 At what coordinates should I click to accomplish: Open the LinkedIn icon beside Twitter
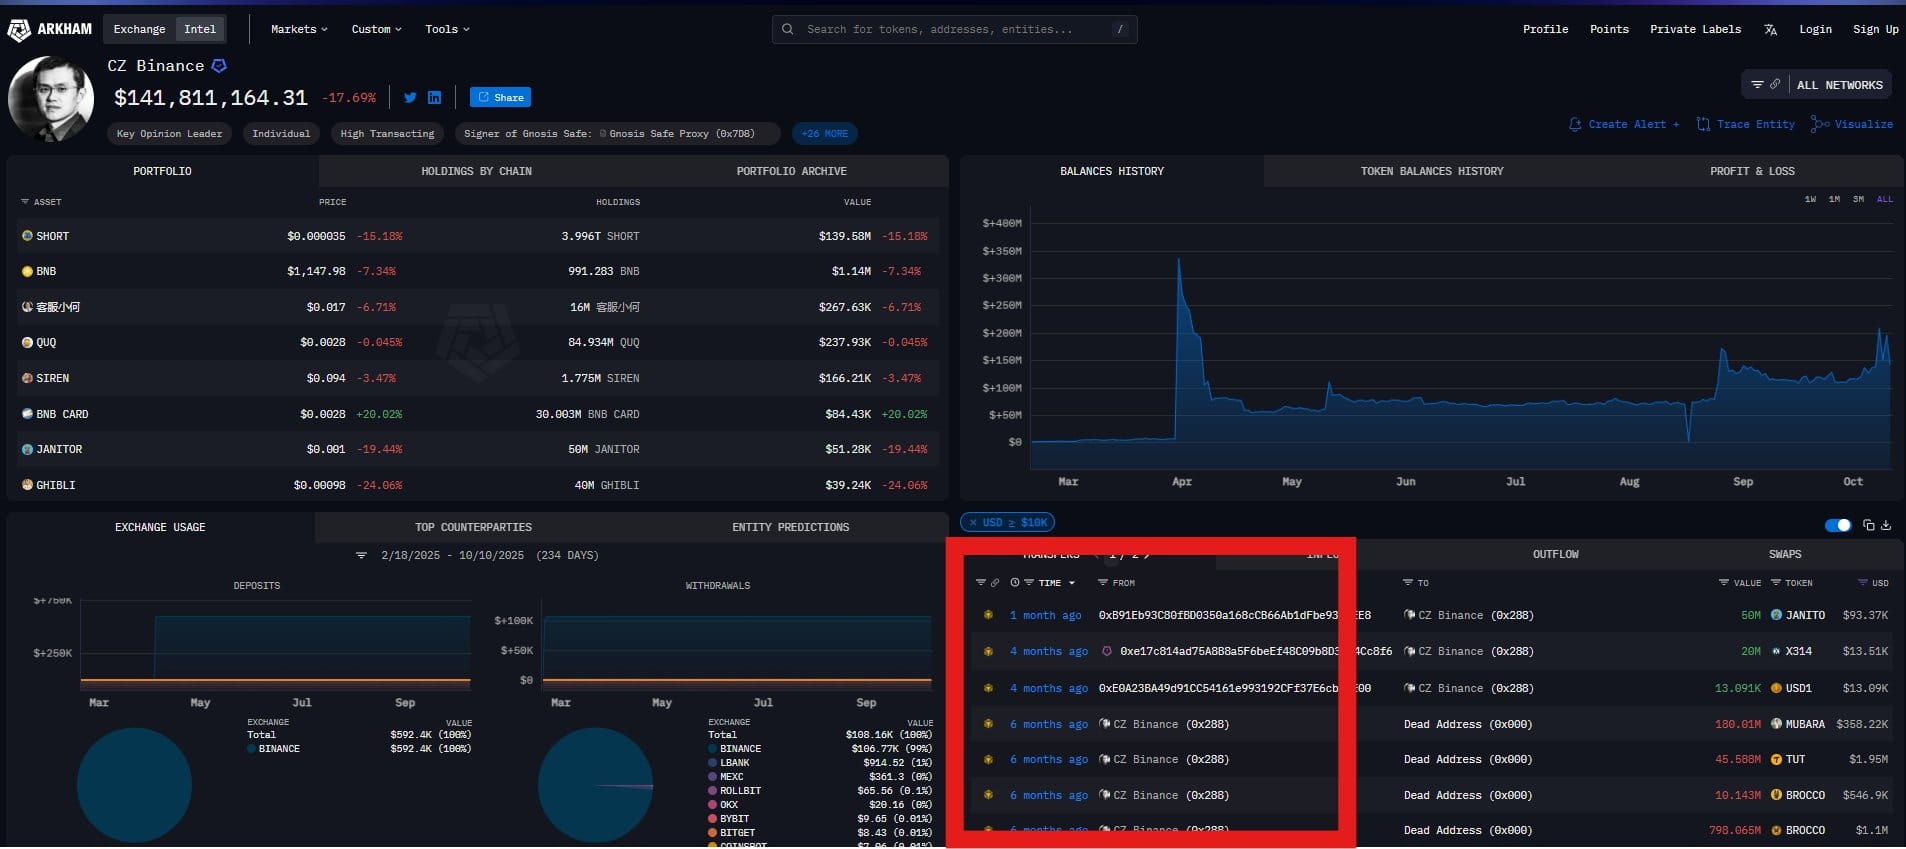coord(434,98)
